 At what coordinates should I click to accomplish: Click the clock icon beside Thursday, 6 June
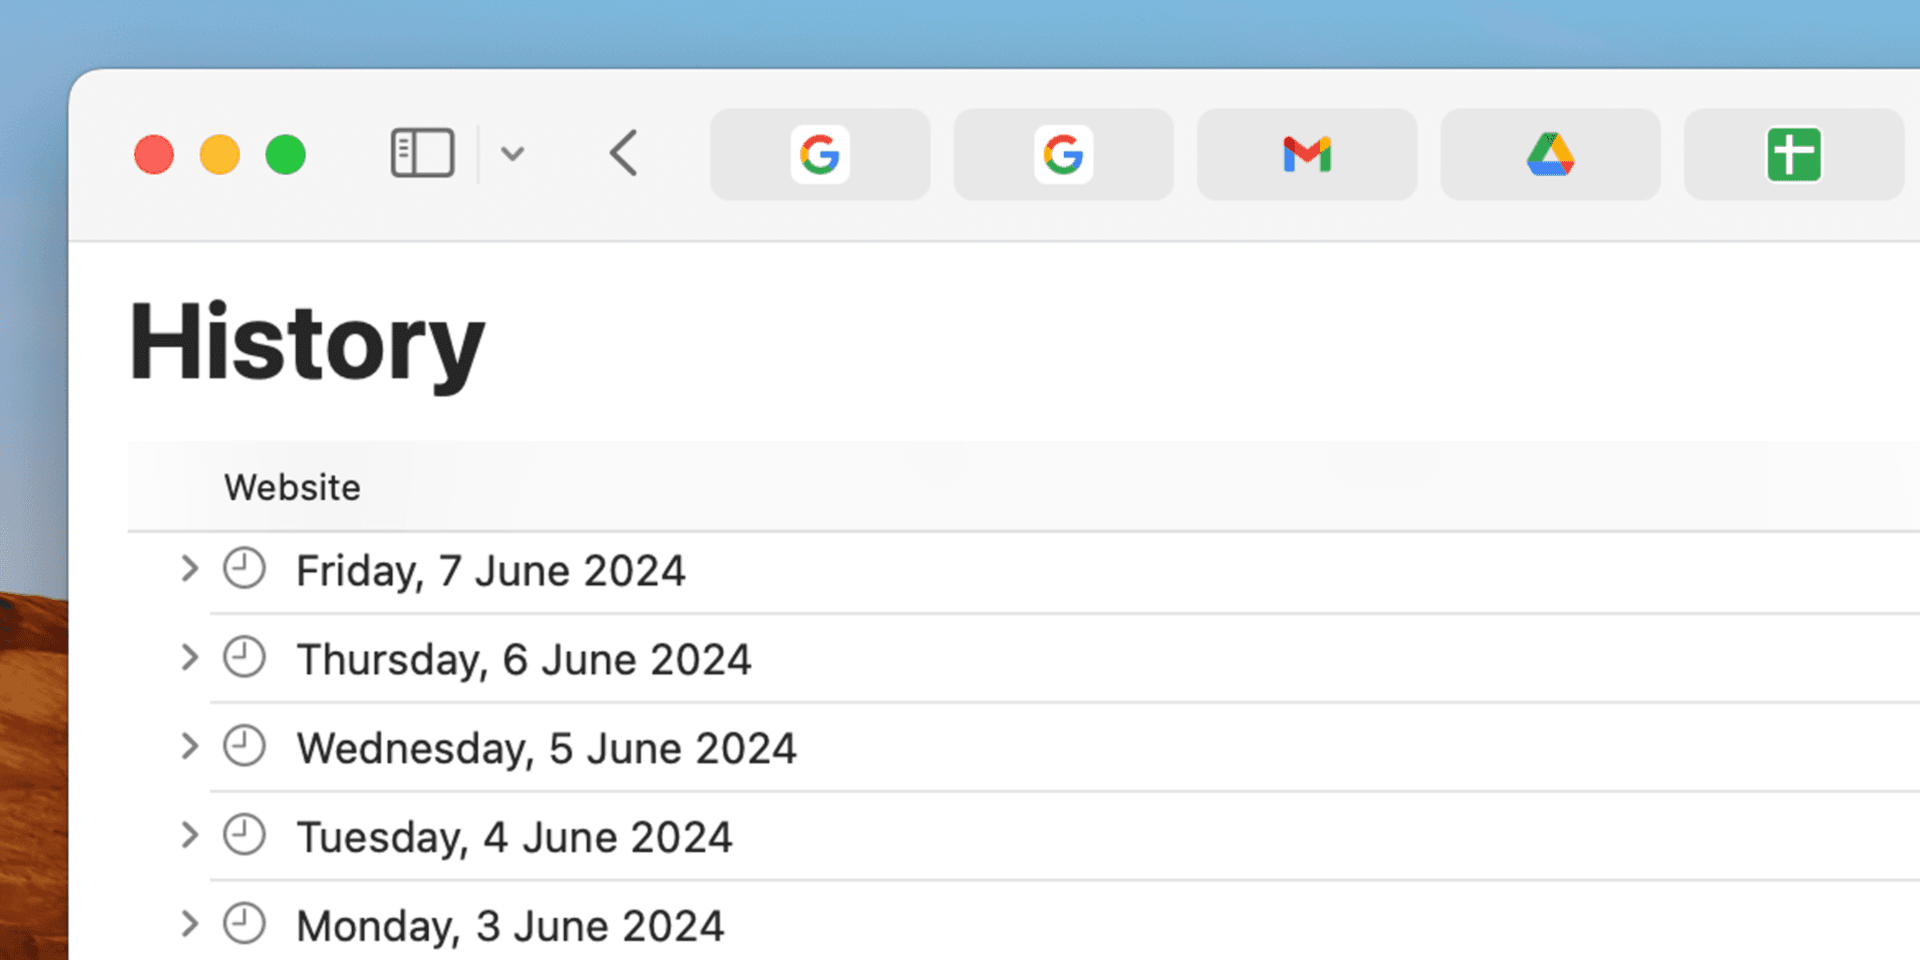243,657
